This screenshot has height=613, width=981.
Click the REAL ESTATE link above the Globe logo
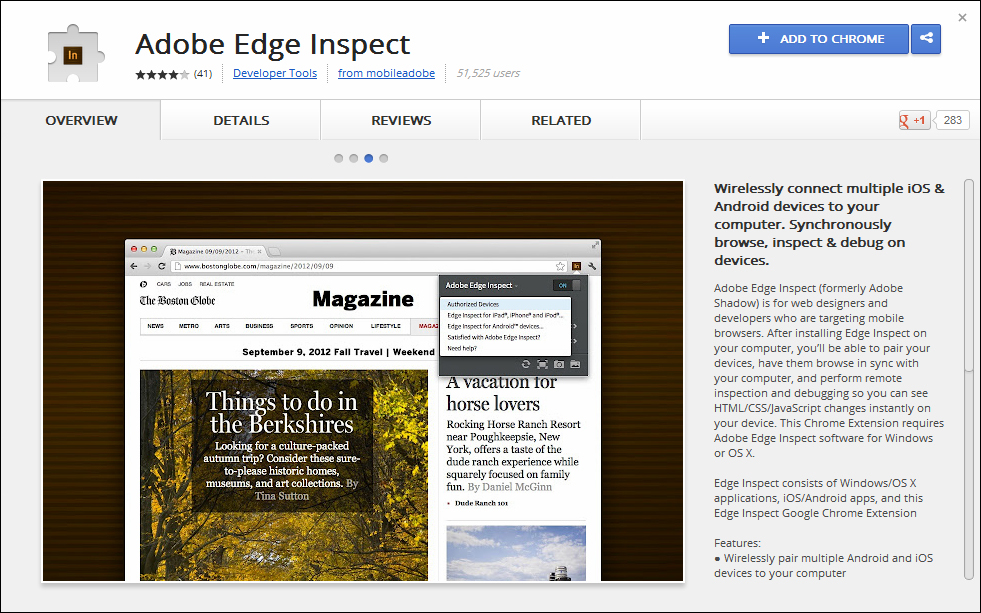click(x=216, y=284)
